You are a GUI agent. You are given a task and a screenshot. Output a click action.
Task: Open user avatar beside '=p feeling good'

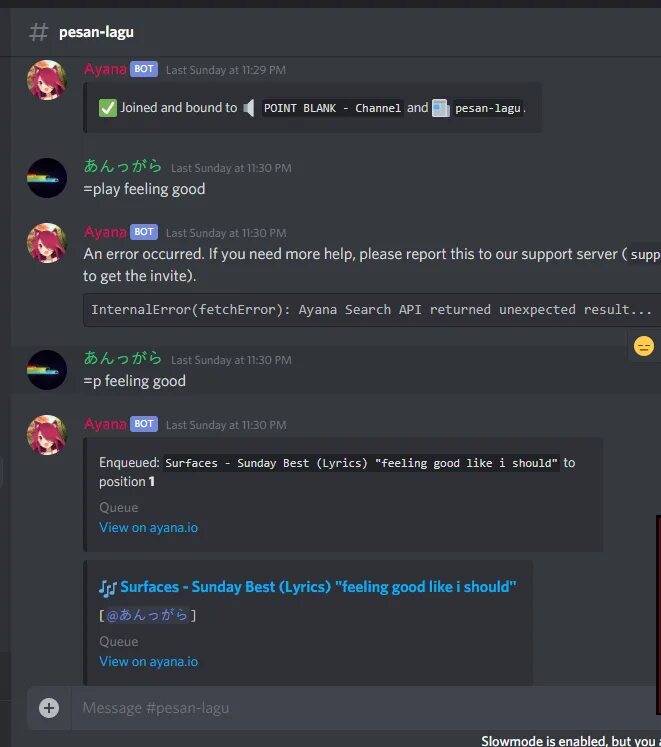(x=46, y=370)
